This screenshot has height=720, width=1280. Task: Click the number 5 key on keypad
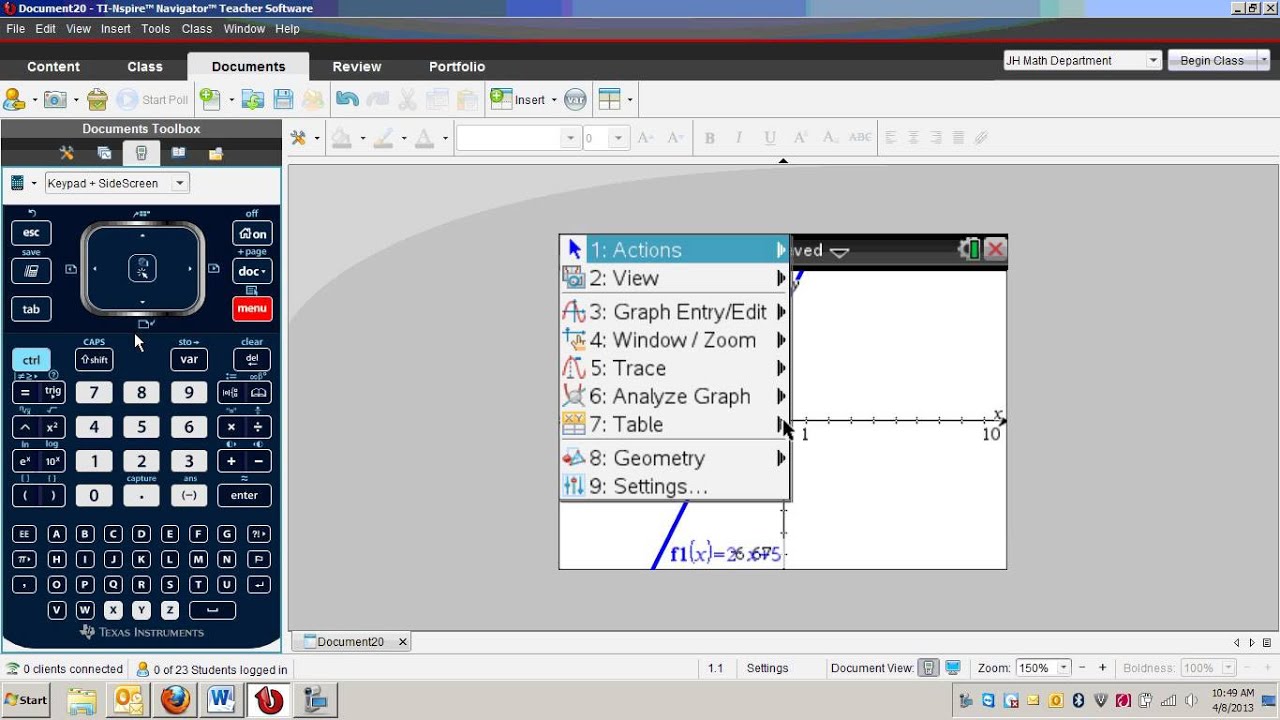point(141,427)
